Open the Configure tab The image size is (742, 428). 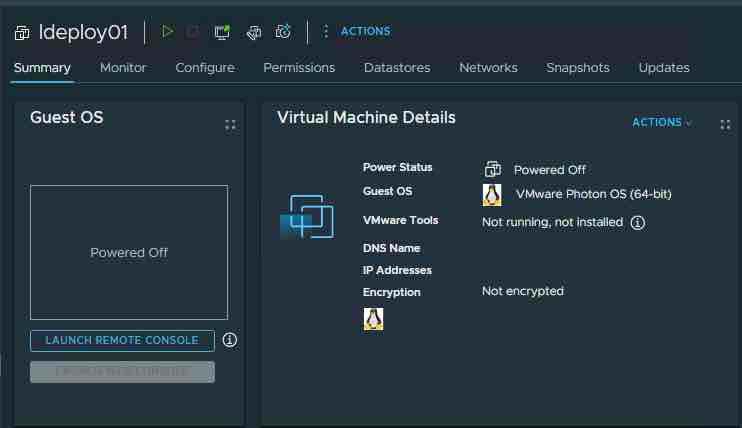click(205, 68)
